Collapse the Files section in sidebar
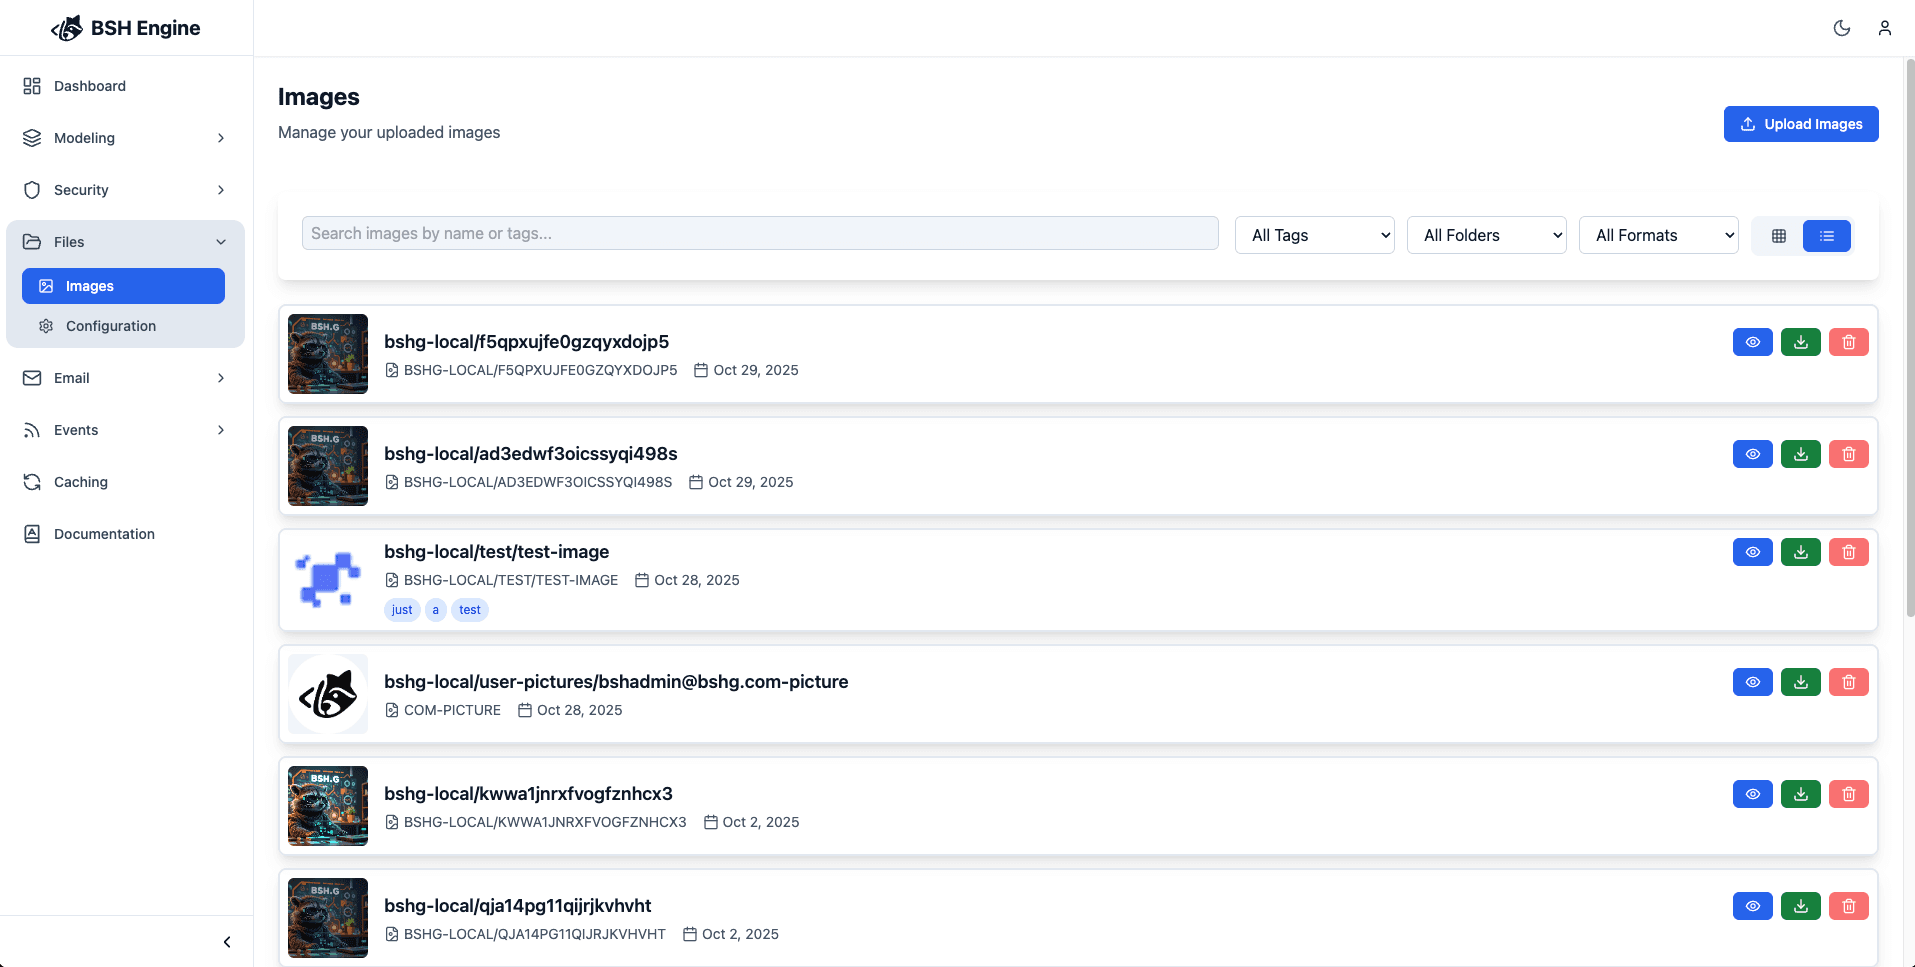Image resolution: width=1915 pixels, height=967 pixels. coord(124,241)
